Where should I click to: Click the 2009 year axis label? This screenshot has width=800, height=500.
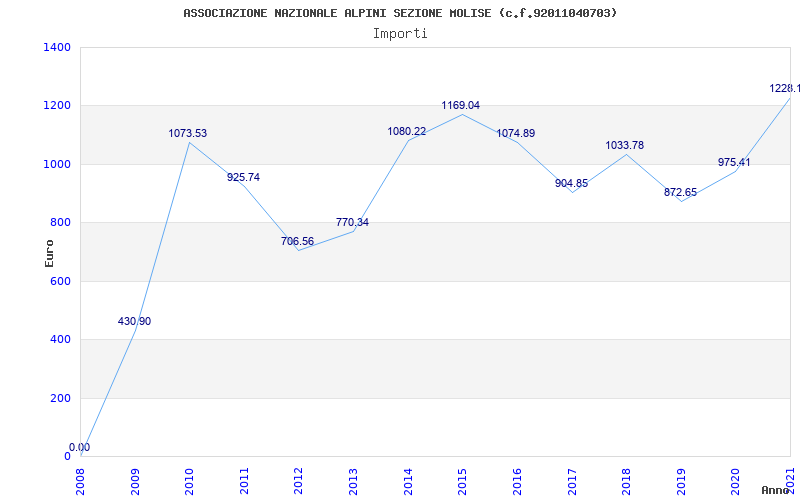135,482
